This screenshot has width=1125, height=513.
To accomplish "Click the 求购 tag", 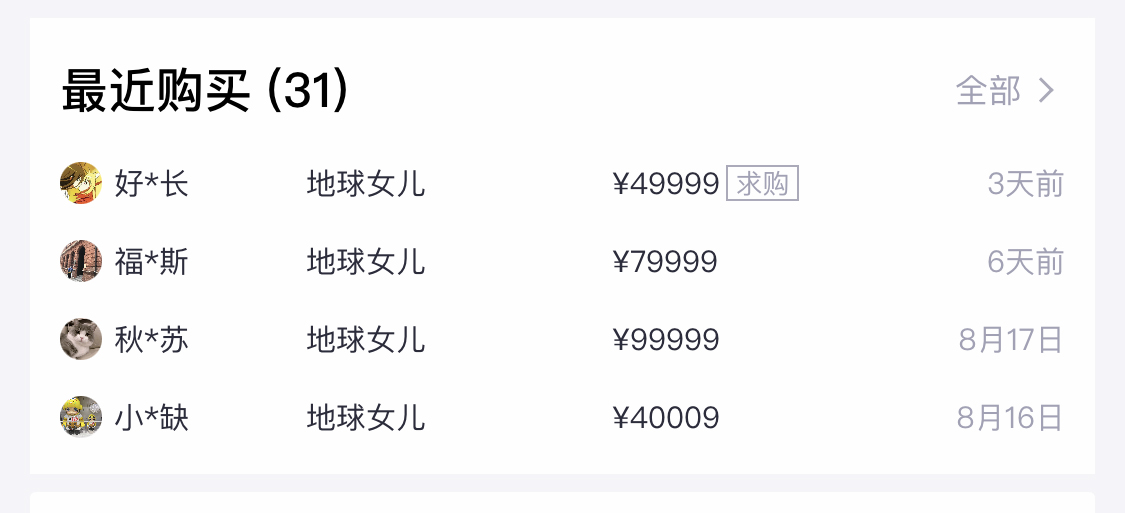I will pos(762,184).
